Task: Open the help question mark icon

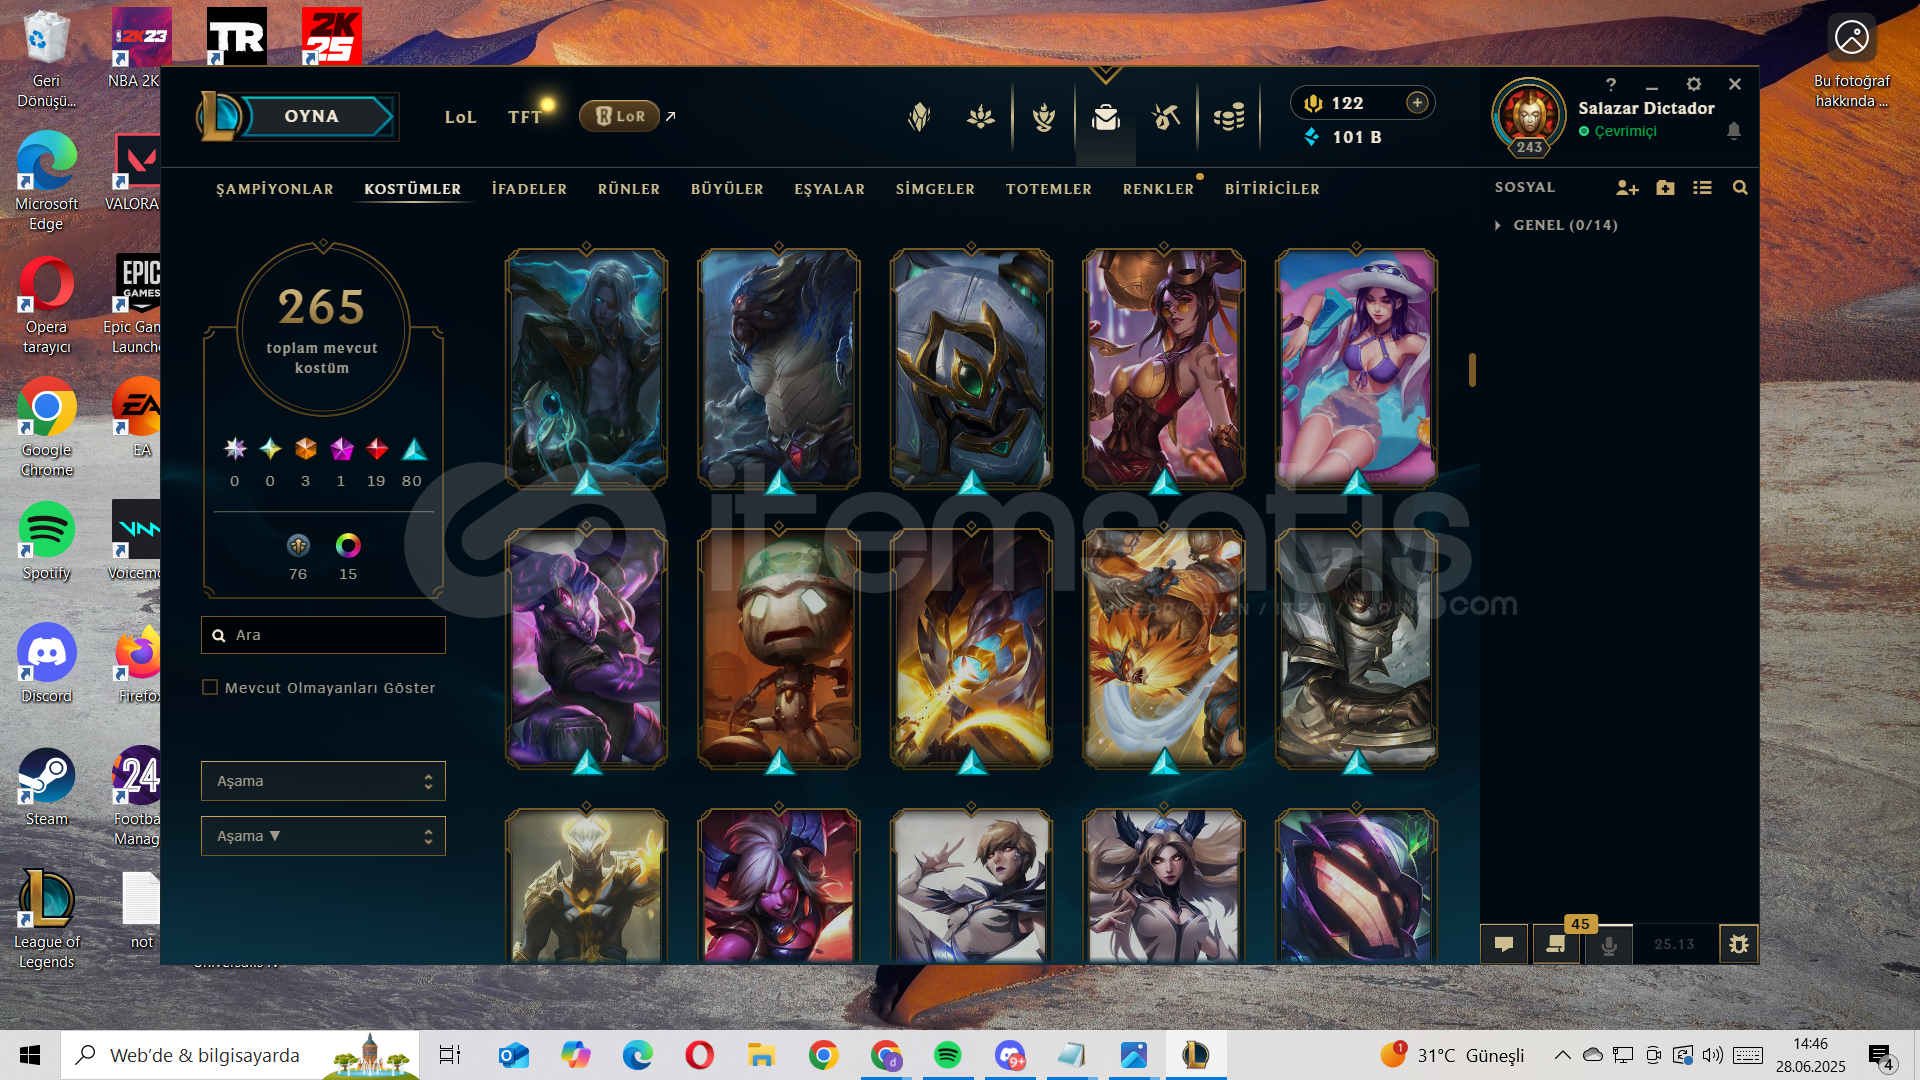Action: 1610,84
